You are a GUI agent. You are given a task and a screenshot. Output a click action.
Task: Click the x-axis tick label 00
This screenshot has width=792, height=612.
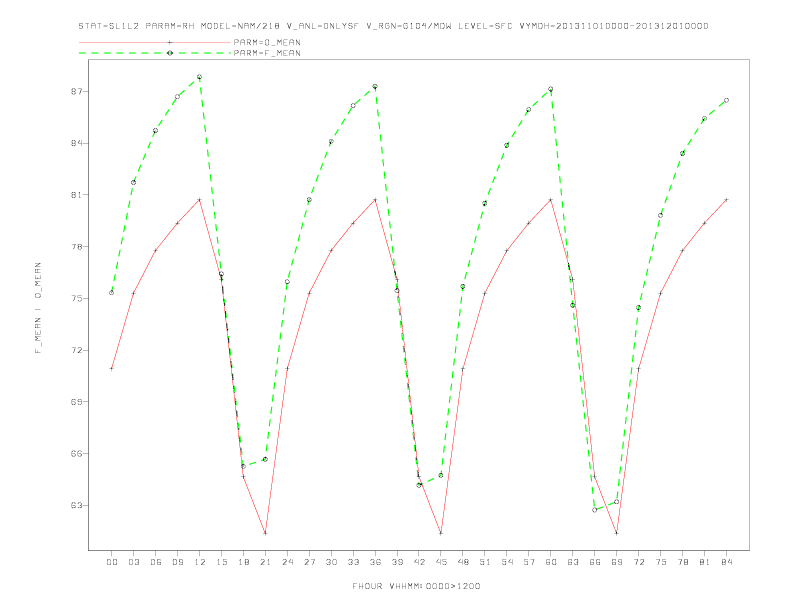click(112, 562)
